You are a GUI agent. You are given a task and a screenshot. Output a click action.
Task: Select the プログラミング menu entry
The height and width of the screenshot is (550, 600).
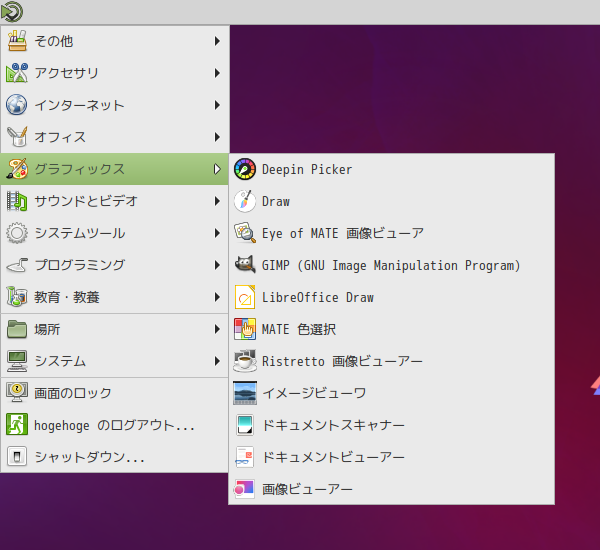click(x=114, y=265)
